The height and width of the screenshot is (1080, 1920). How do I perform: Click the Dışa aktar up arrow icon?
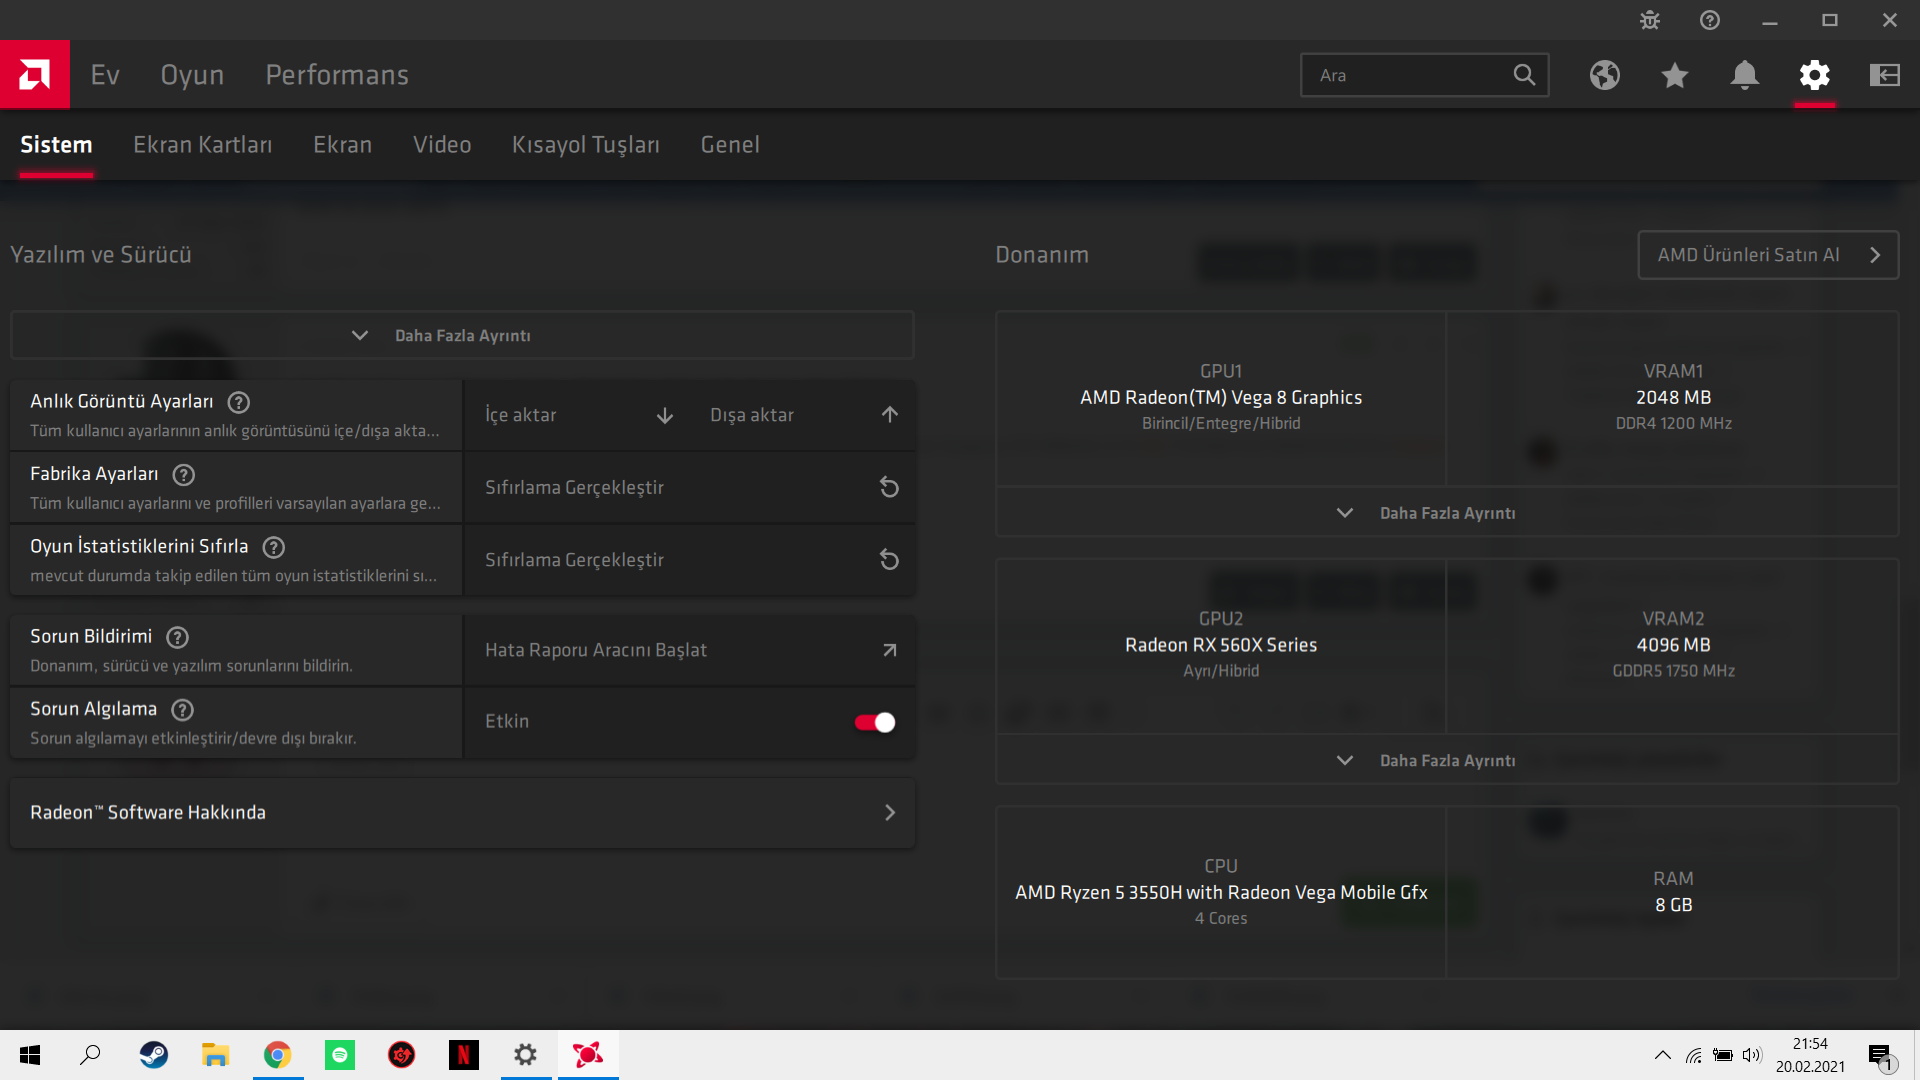(890, 415)
